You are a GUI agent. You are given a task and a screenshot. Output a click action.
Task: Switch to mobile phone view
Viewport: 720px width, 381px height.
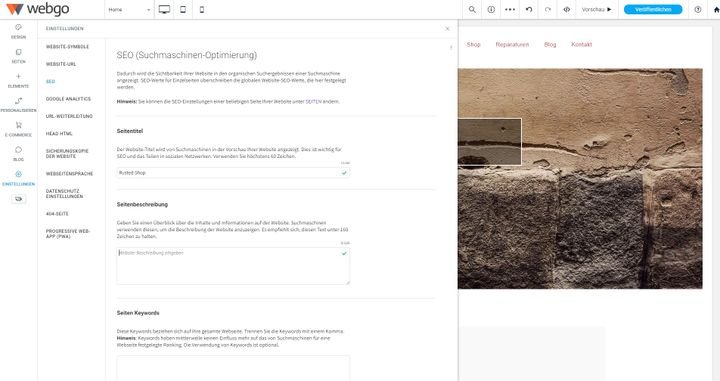(x=202, y=9)
